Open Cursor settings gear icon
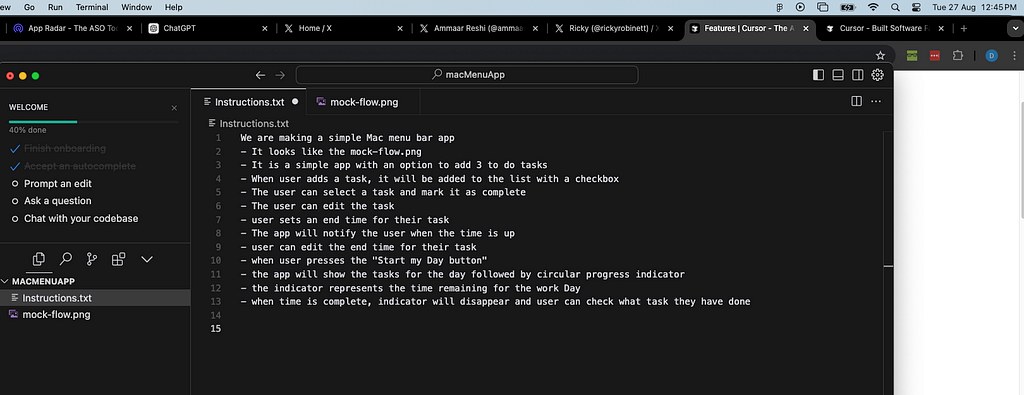This screenshot has height=395, width=1024. (x=878, y=74)
